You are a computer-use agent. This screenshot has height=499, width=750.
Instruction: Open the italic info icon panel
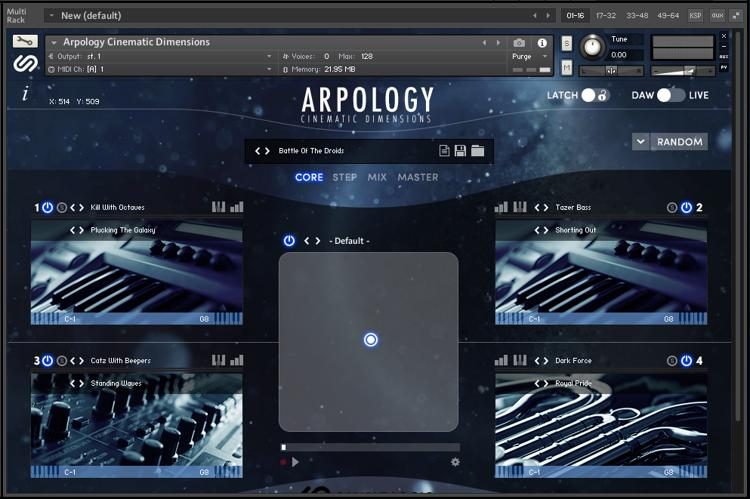pyautogui.click(x=25, y=94)
